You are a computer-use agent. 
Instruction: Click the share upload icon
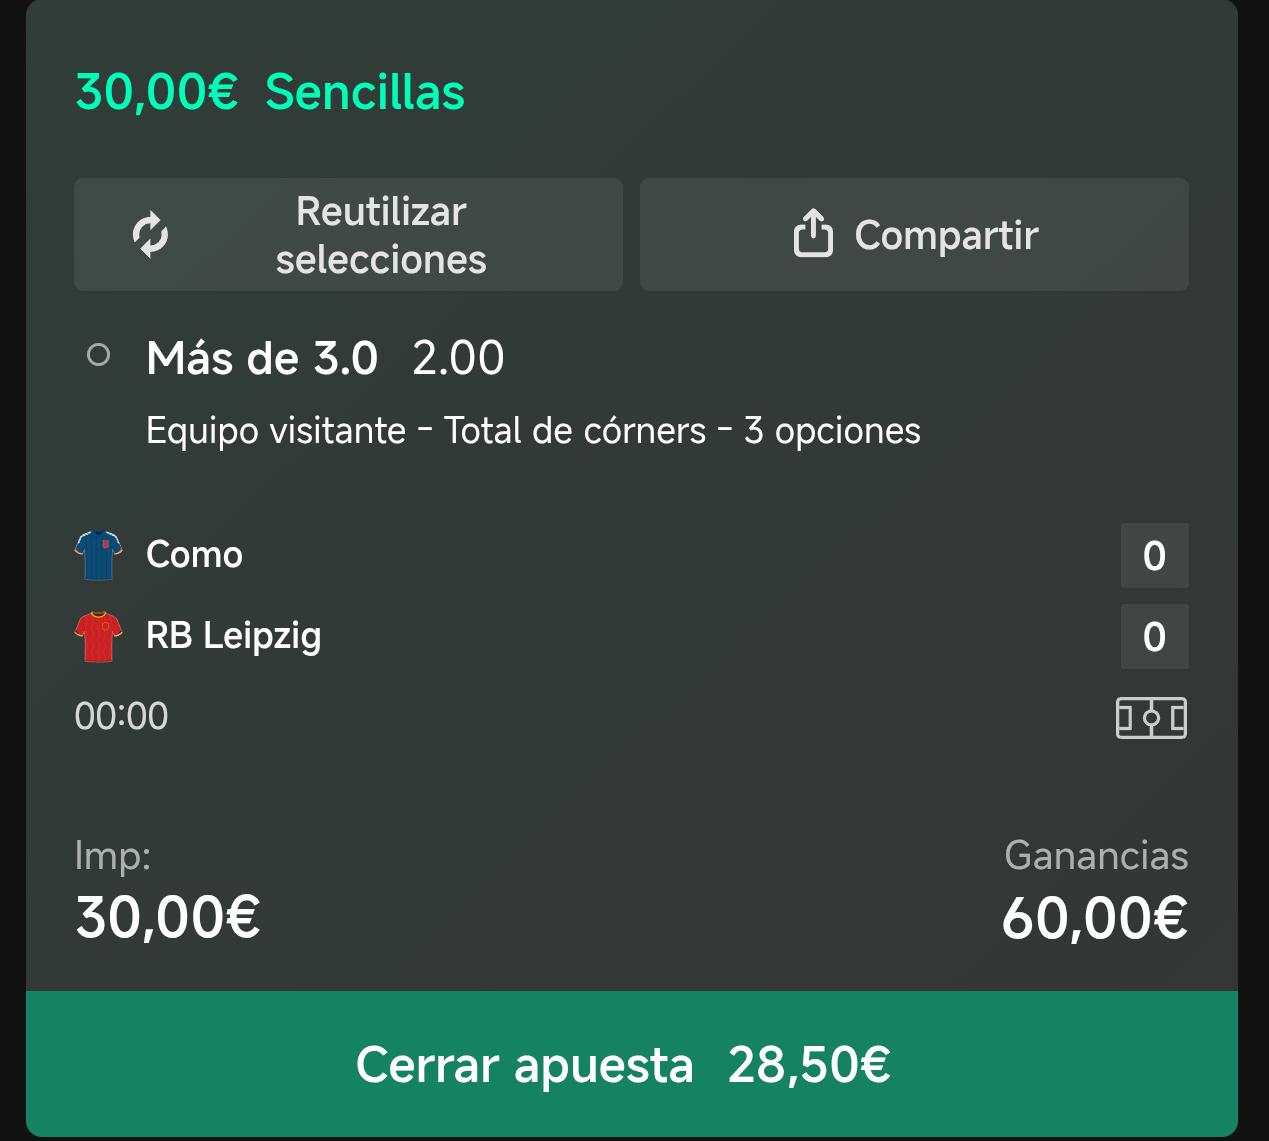[813, 234]
